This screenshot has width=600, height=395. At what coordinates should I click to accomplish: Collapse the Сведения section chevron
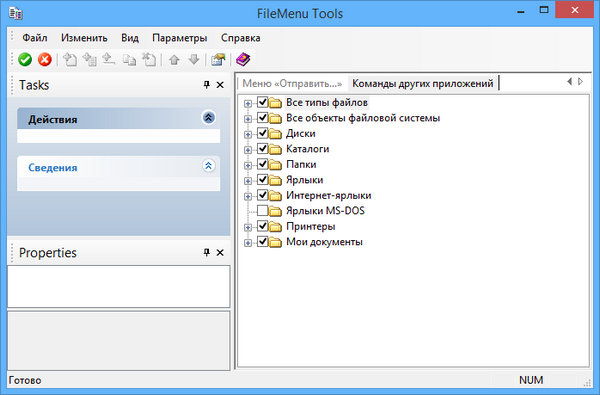pyautogui.click(x=209, y=166)
